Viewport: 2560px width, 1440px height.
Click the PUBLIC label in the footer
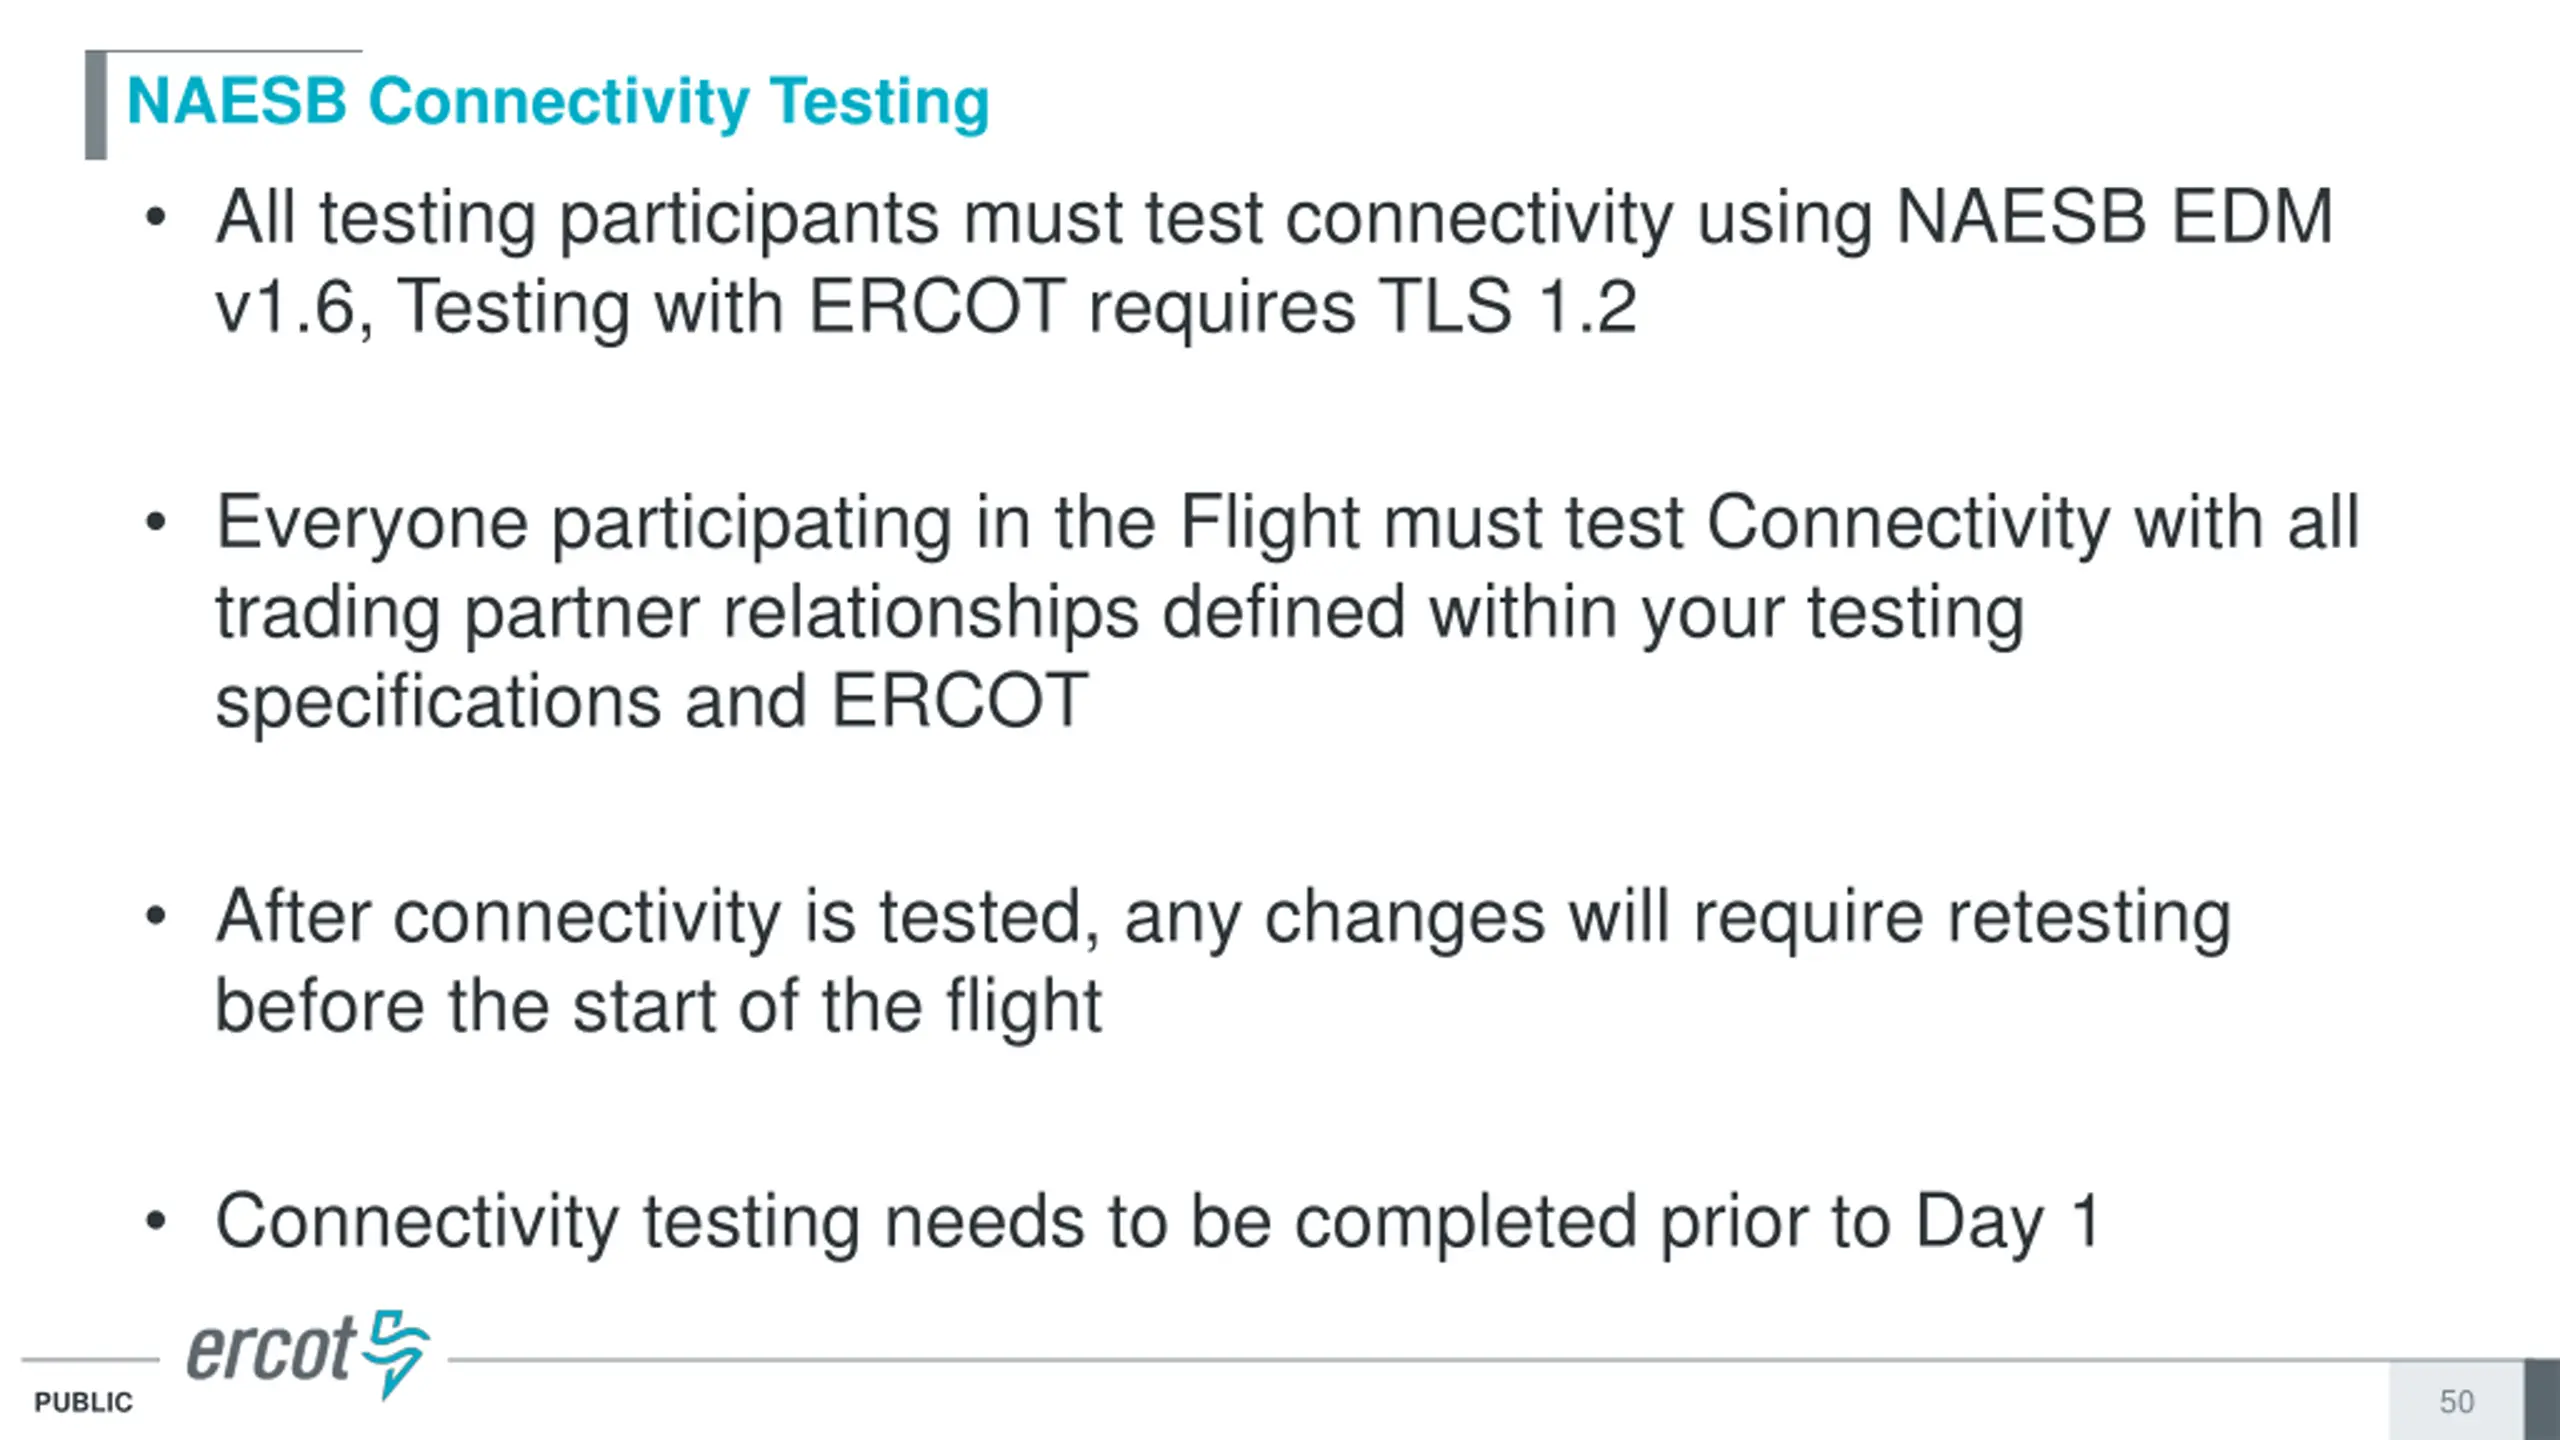(x=83, y=1403)
